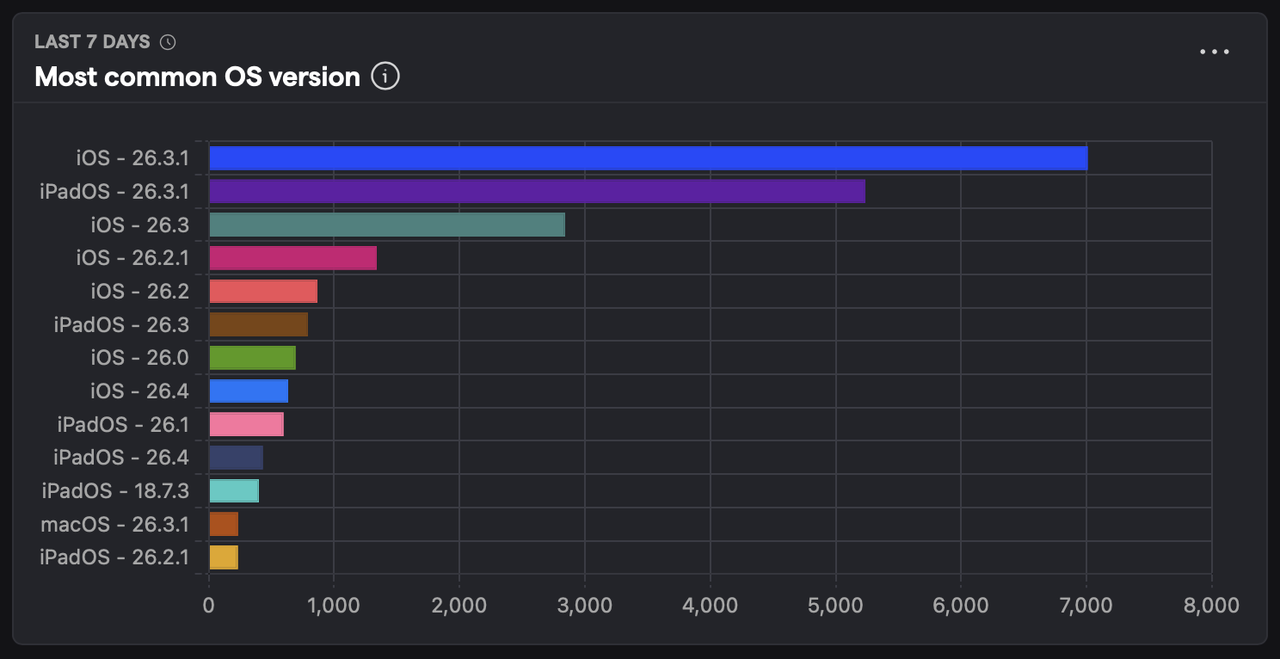Click the 3,000 x-axis tick label
The width and height of the screenshot is (1280, 659).
pos(585,605)
